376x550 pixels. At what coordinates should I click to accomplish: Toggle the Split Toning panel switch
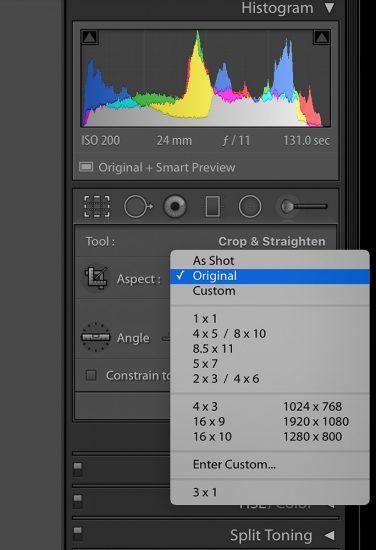tap(78, 534)
